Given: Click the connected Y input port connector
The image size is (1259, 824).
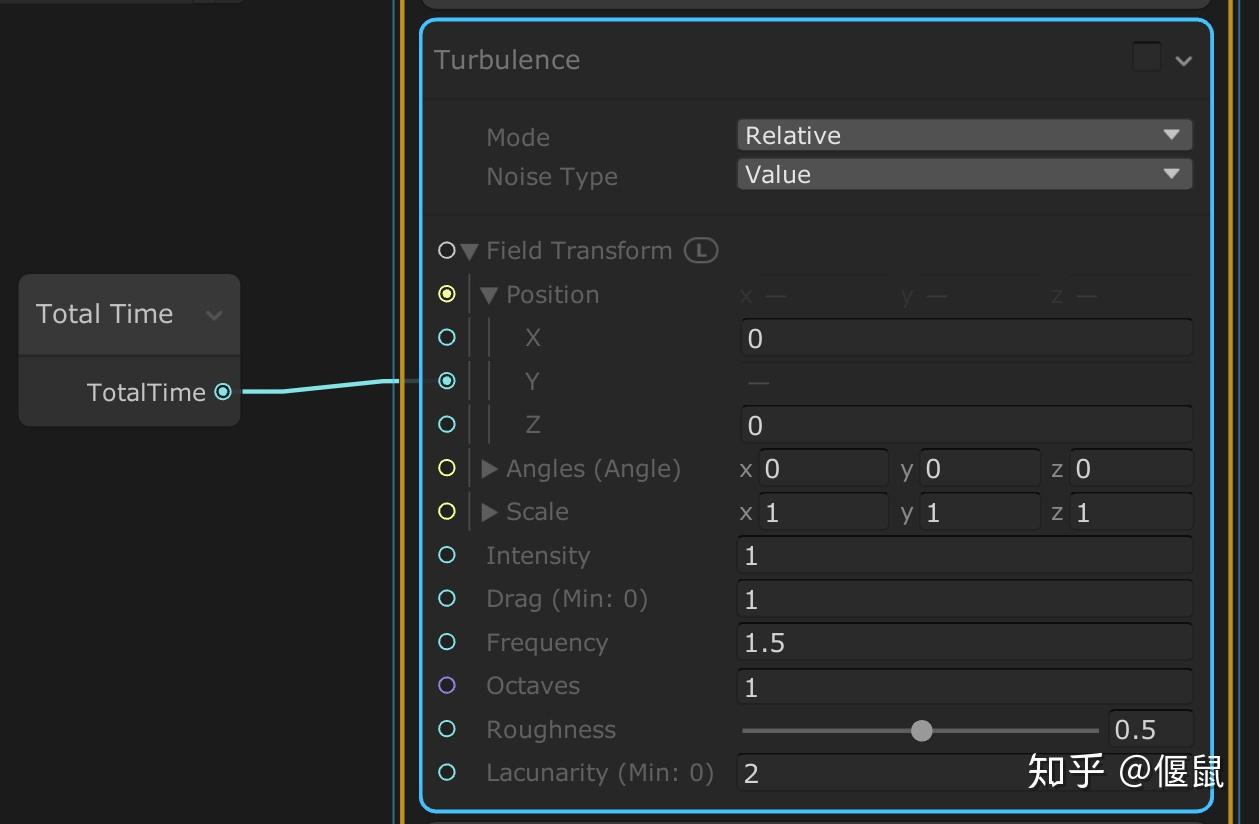Looking at the screenshot, I should (447, 380).
